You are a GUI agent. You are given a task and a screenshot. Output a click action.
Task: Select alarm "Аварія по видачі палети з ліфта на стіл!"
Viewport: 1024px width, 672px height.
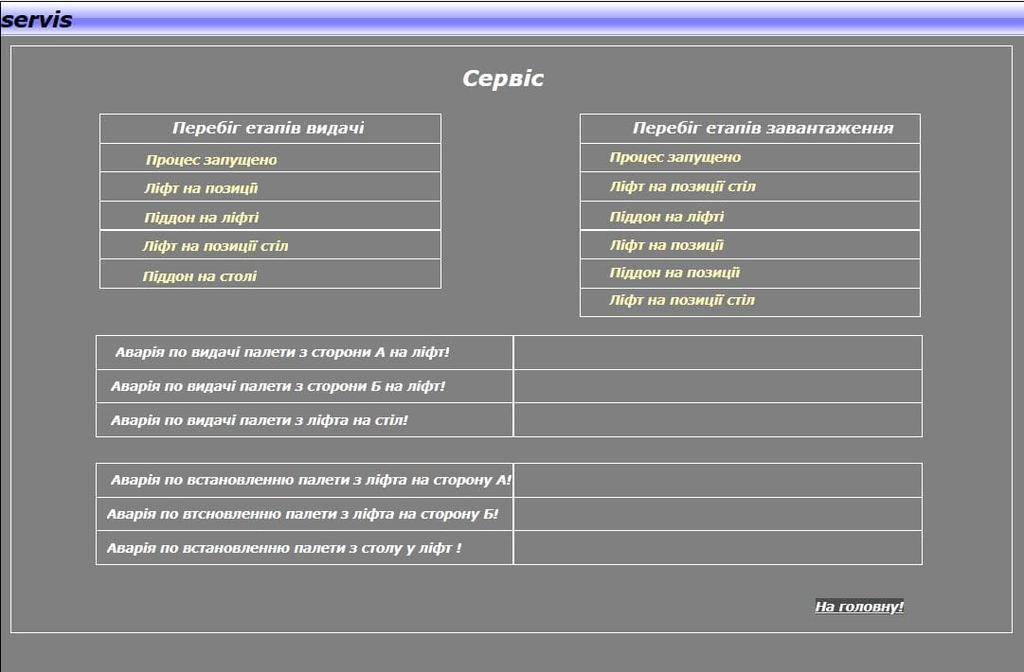(x=260, y=420)
